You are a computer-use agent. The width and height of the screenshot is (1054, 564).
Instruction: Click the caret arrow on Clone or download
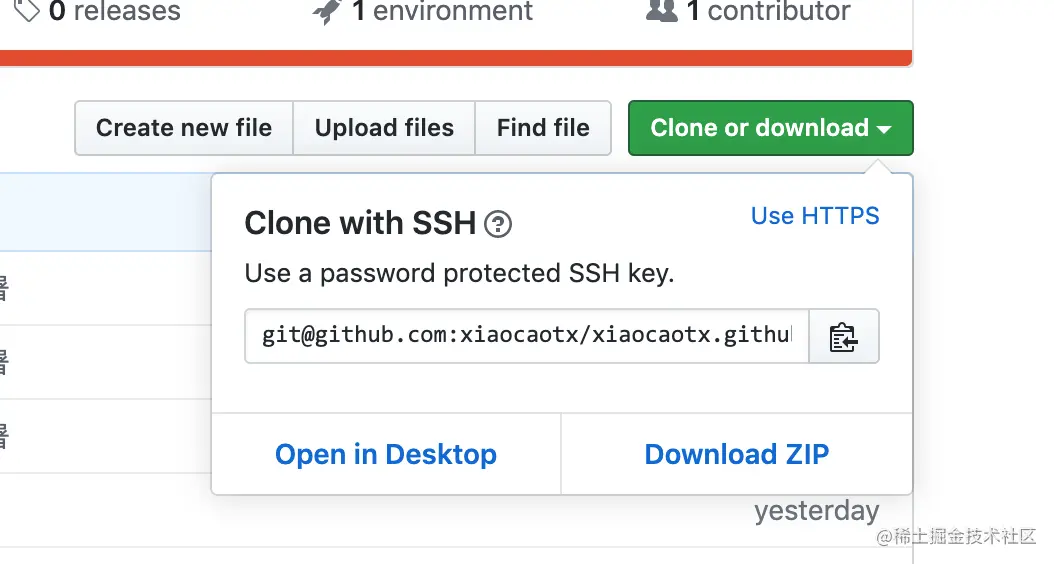click(x=884, y=129)
